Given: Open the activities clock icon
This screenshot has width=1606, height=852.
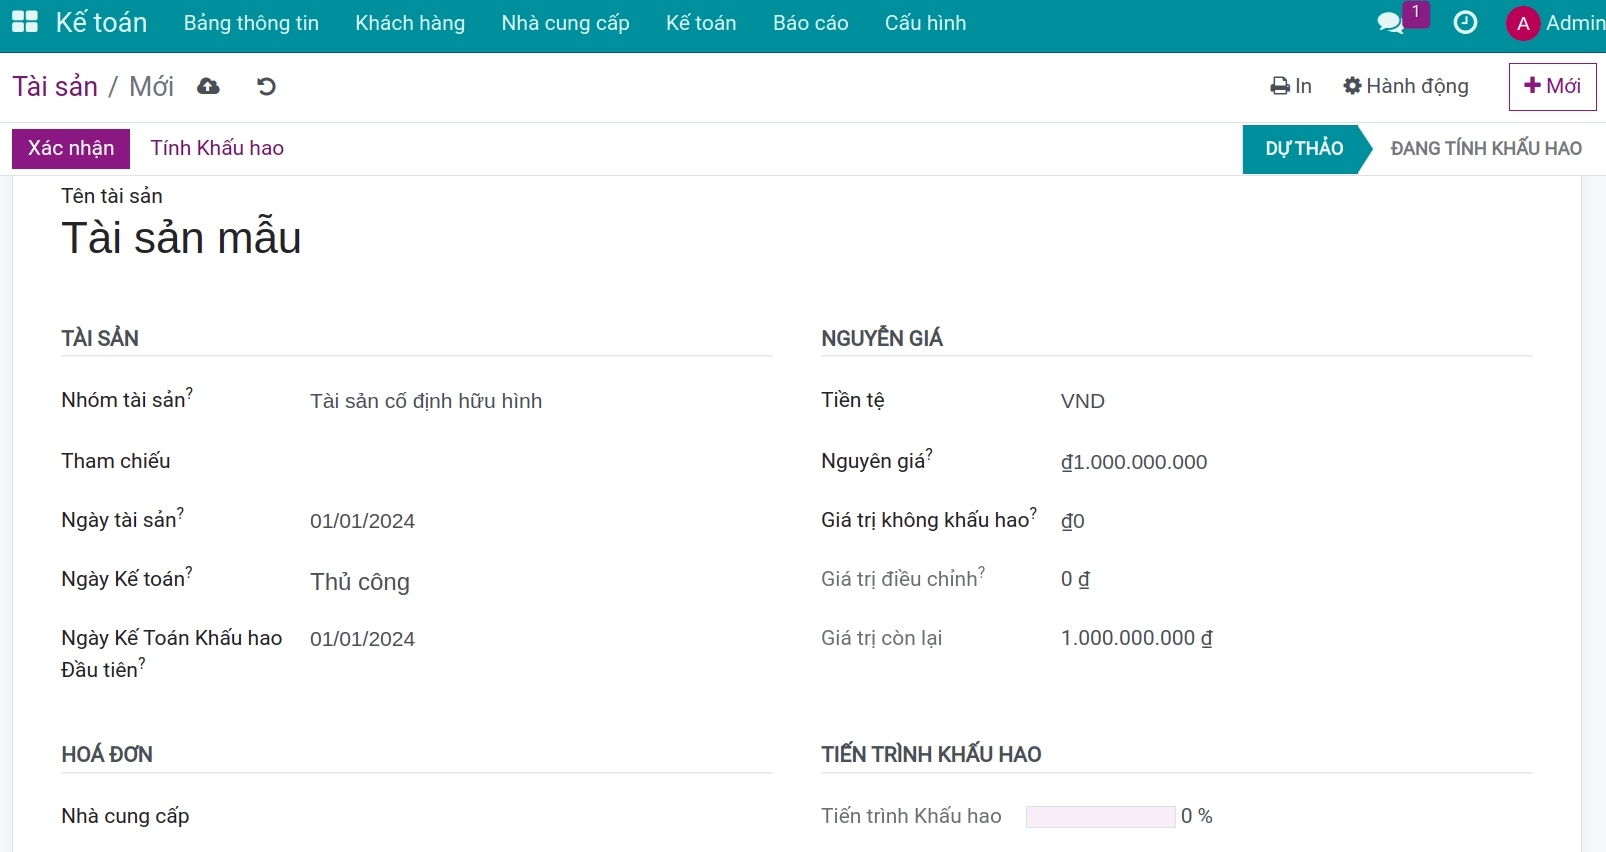Looking at the screenshot, I should coord(1465,23).
